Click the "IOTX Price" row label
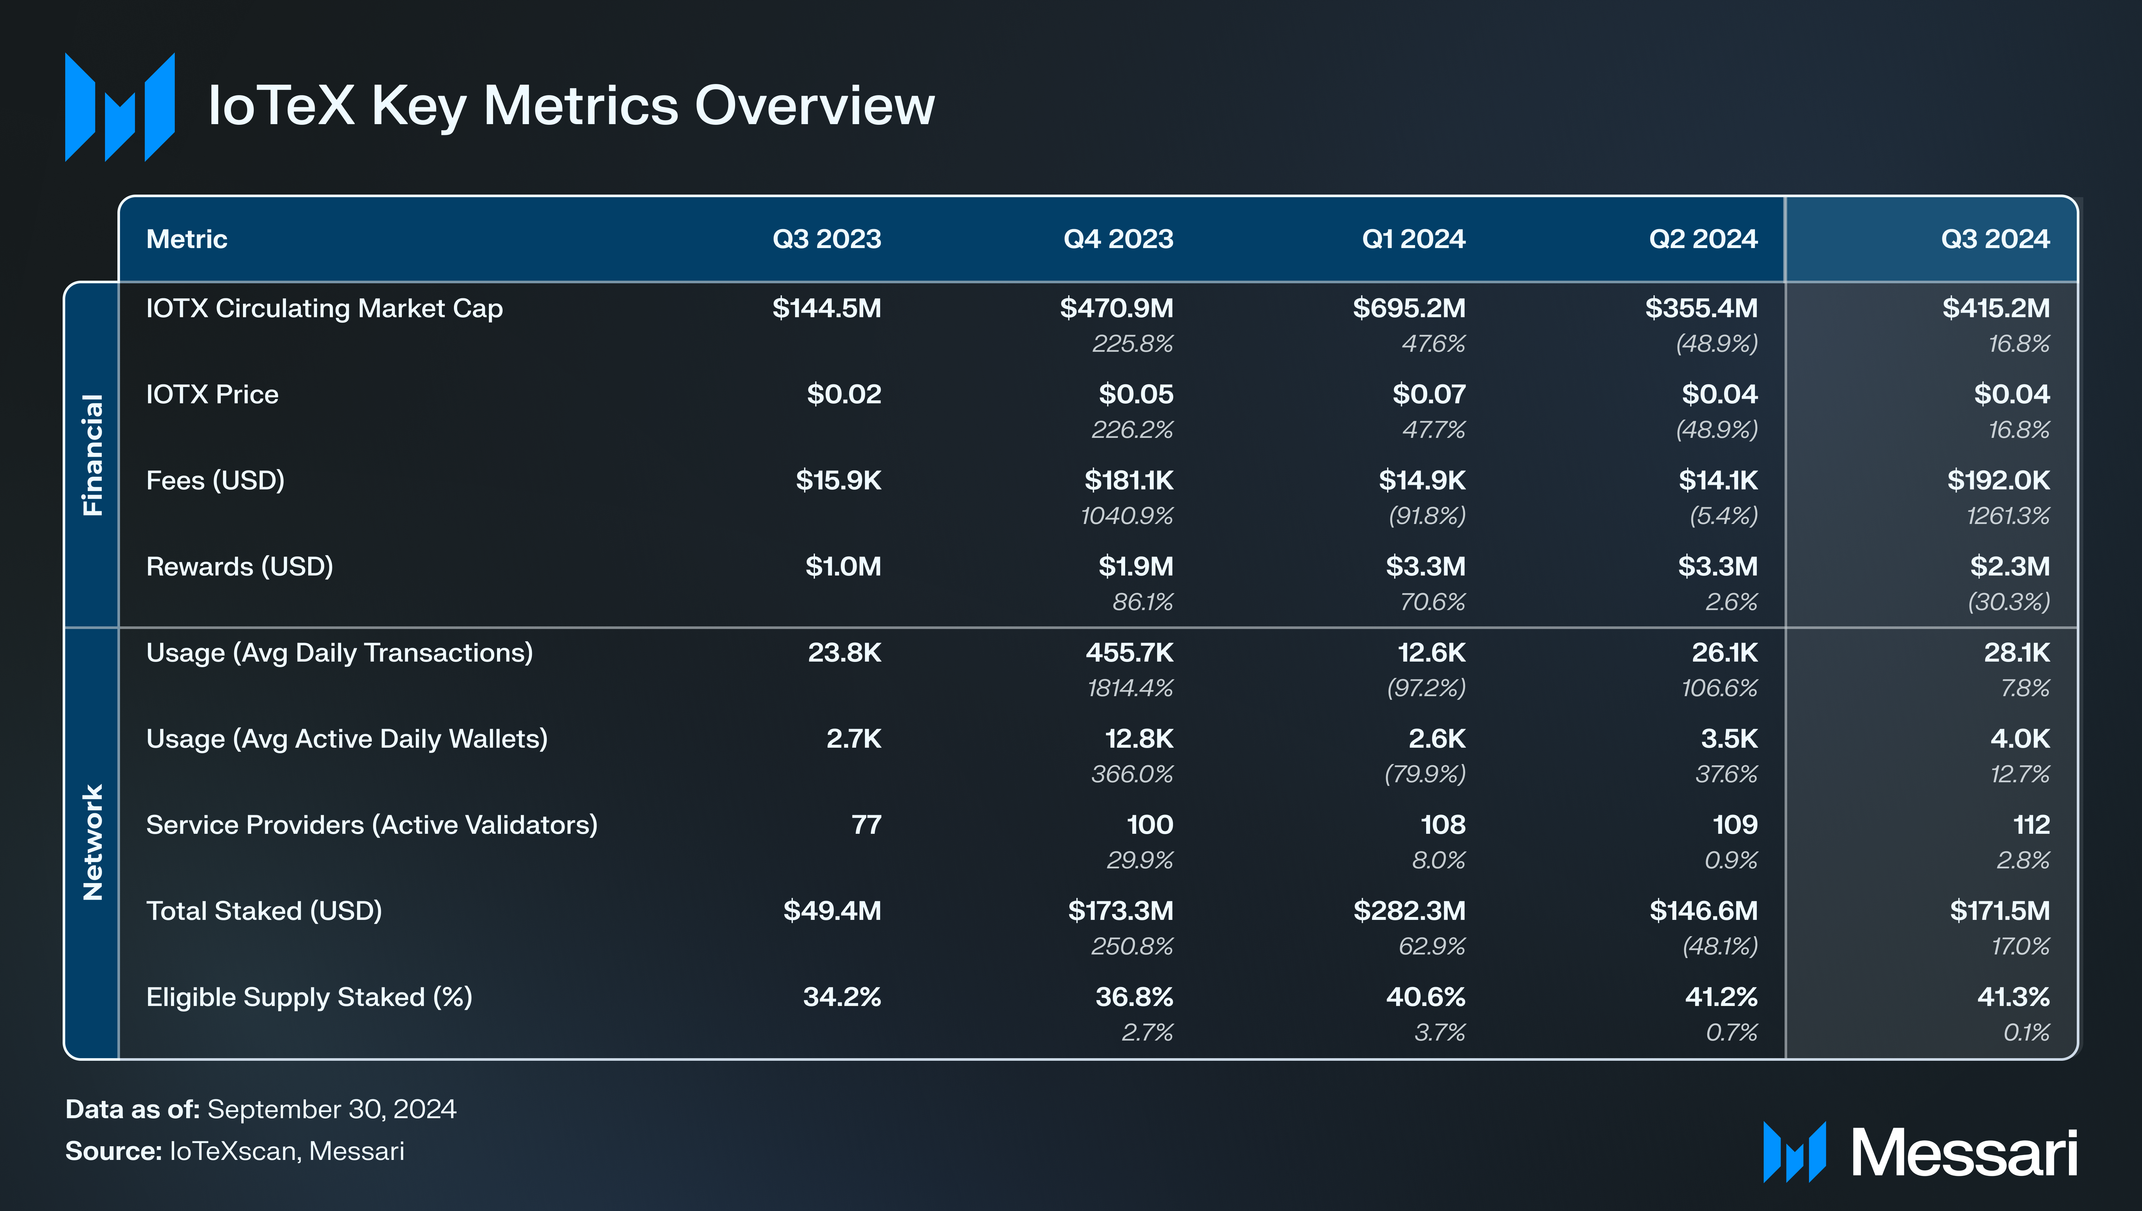The image size is (2142, 1211). tap(212, 394)
